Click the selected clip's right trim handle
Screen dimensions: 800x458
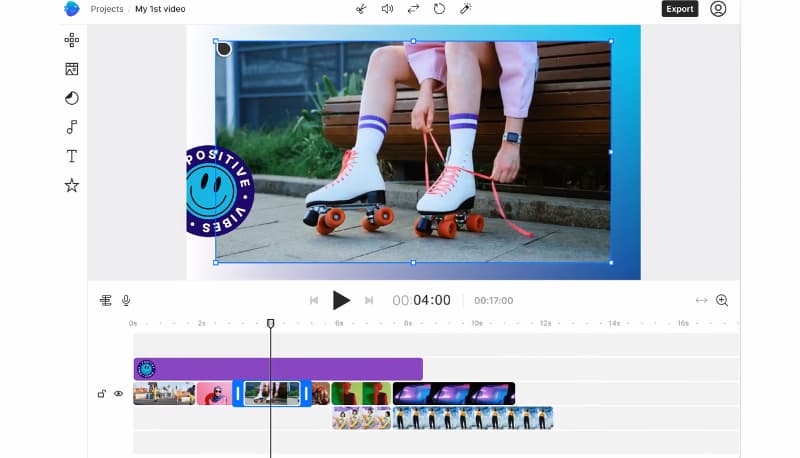[x=306, y=394]
